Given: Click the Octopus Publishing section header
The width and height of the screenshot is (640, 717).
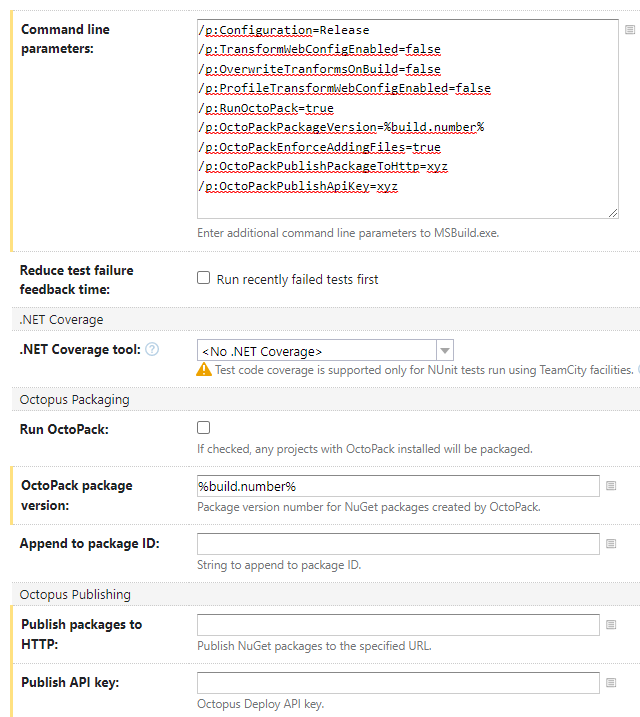Looking at the screenshot, I should click(x=75, y=594).
